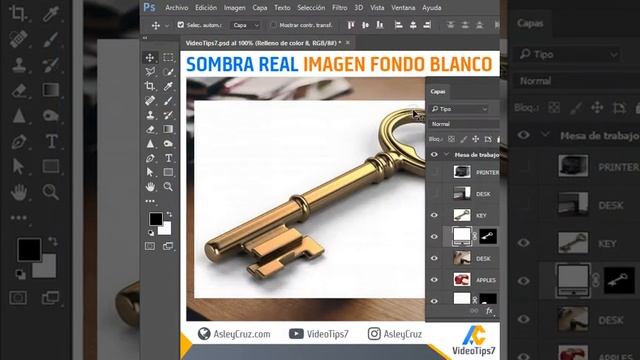Select the VideoTips7.psd document tab
This screenshot has height=360, width=640.
coord(263,43)
